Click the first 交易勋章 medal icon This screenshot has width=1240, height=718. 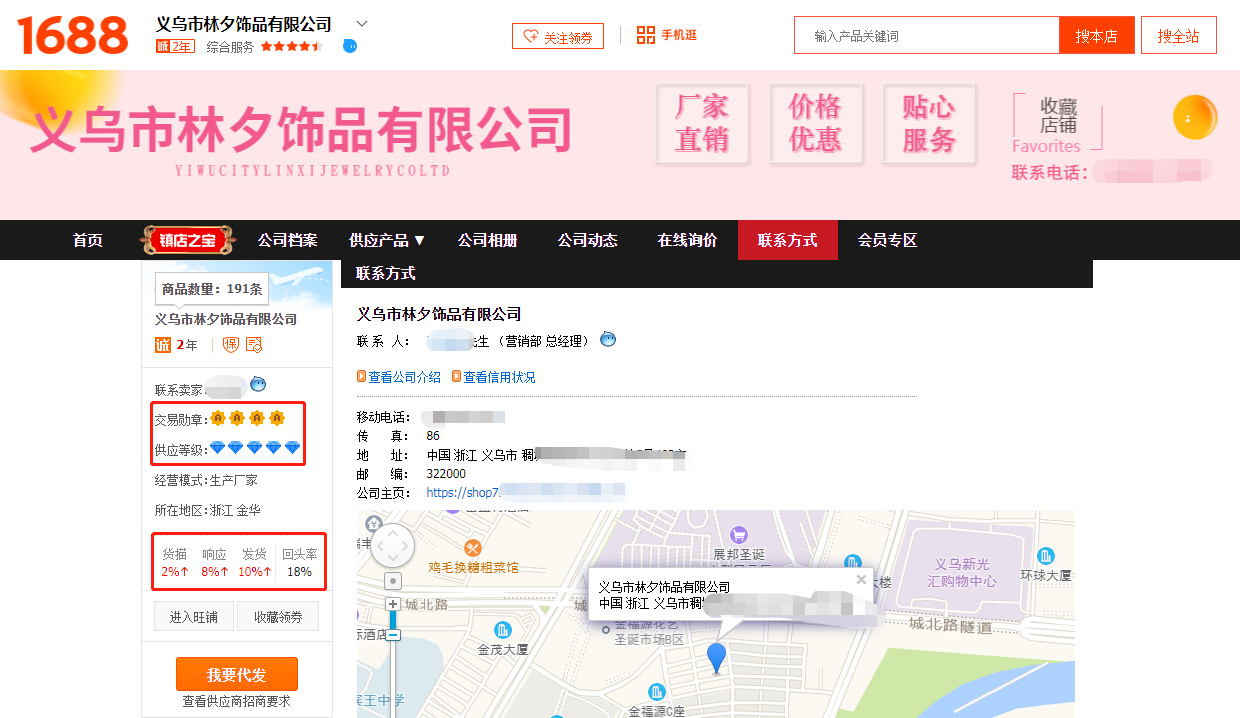coord(217,418)
